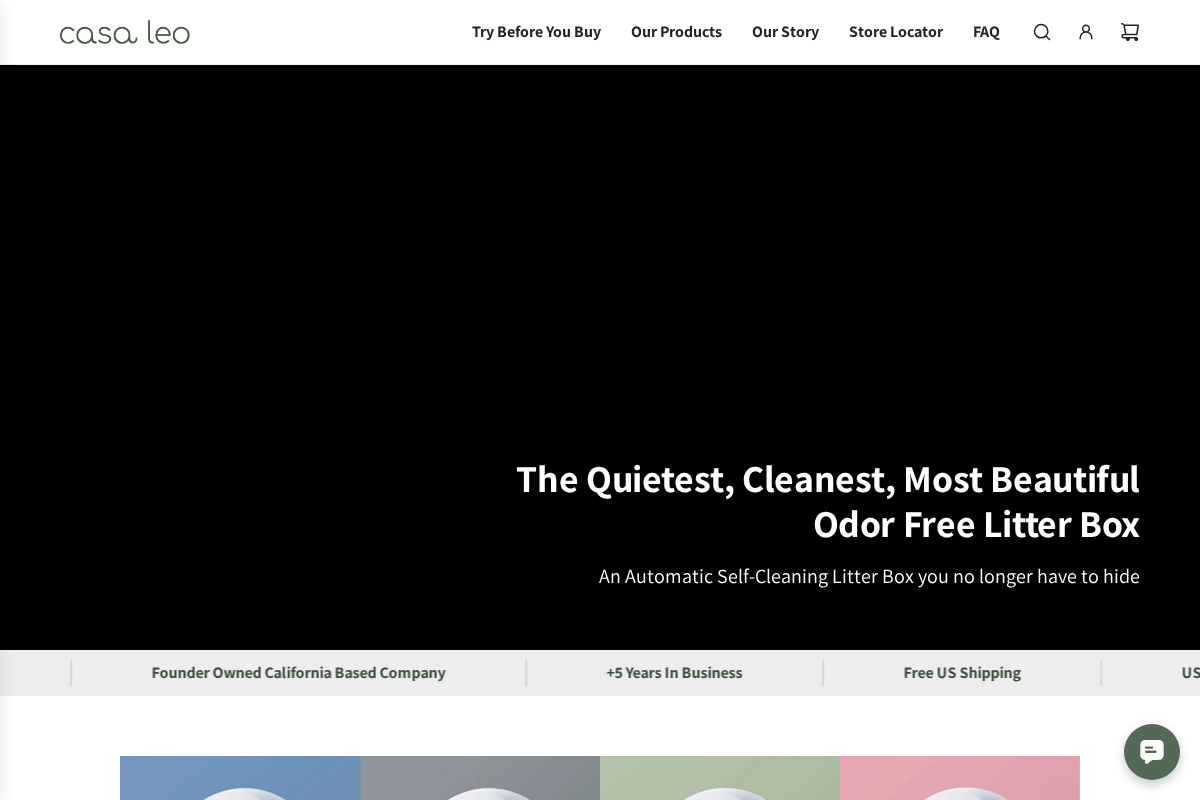Open the Try Before You Buy menu

coord(536,32)
